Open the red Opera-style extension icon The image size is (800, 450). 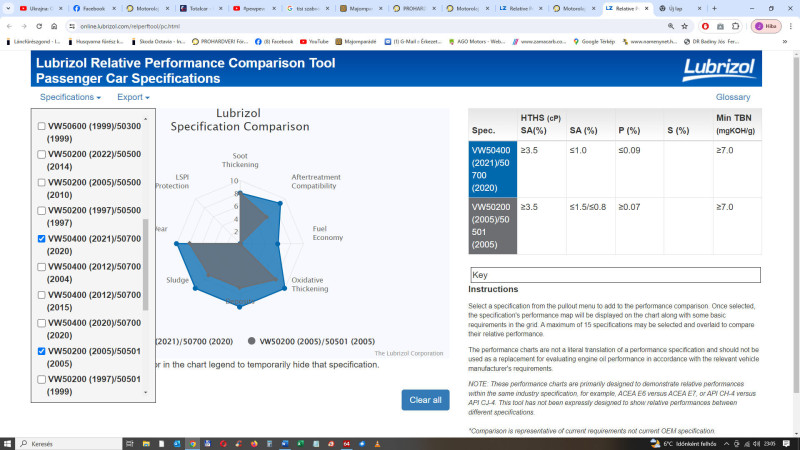click(x=705, y=26)
